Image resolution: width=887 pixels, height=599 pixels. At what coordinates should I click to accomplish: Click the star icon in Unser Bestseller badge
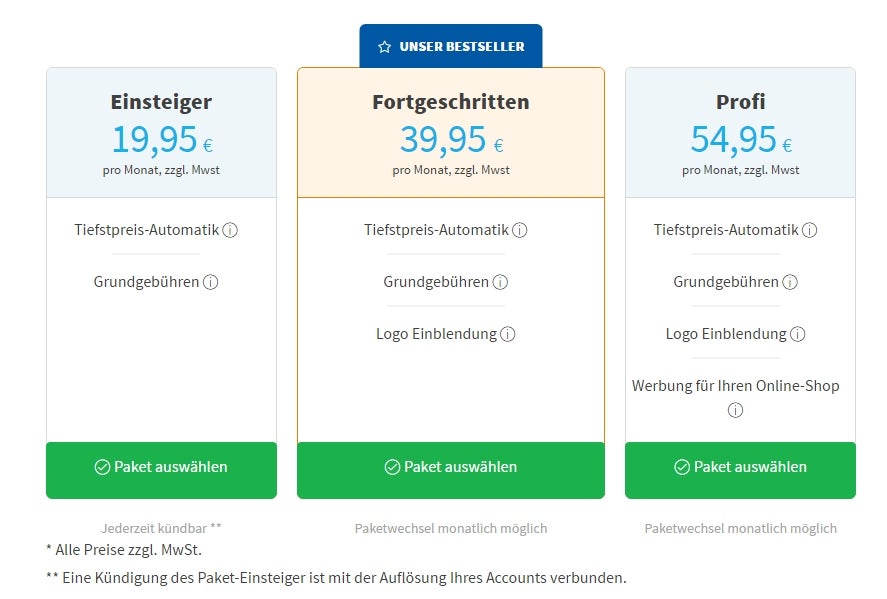(385, 47)
